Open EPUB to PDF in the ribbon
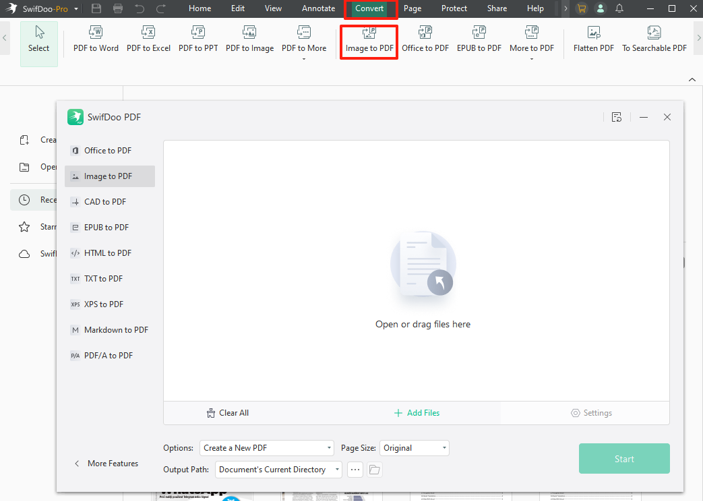 click(479, 39)
